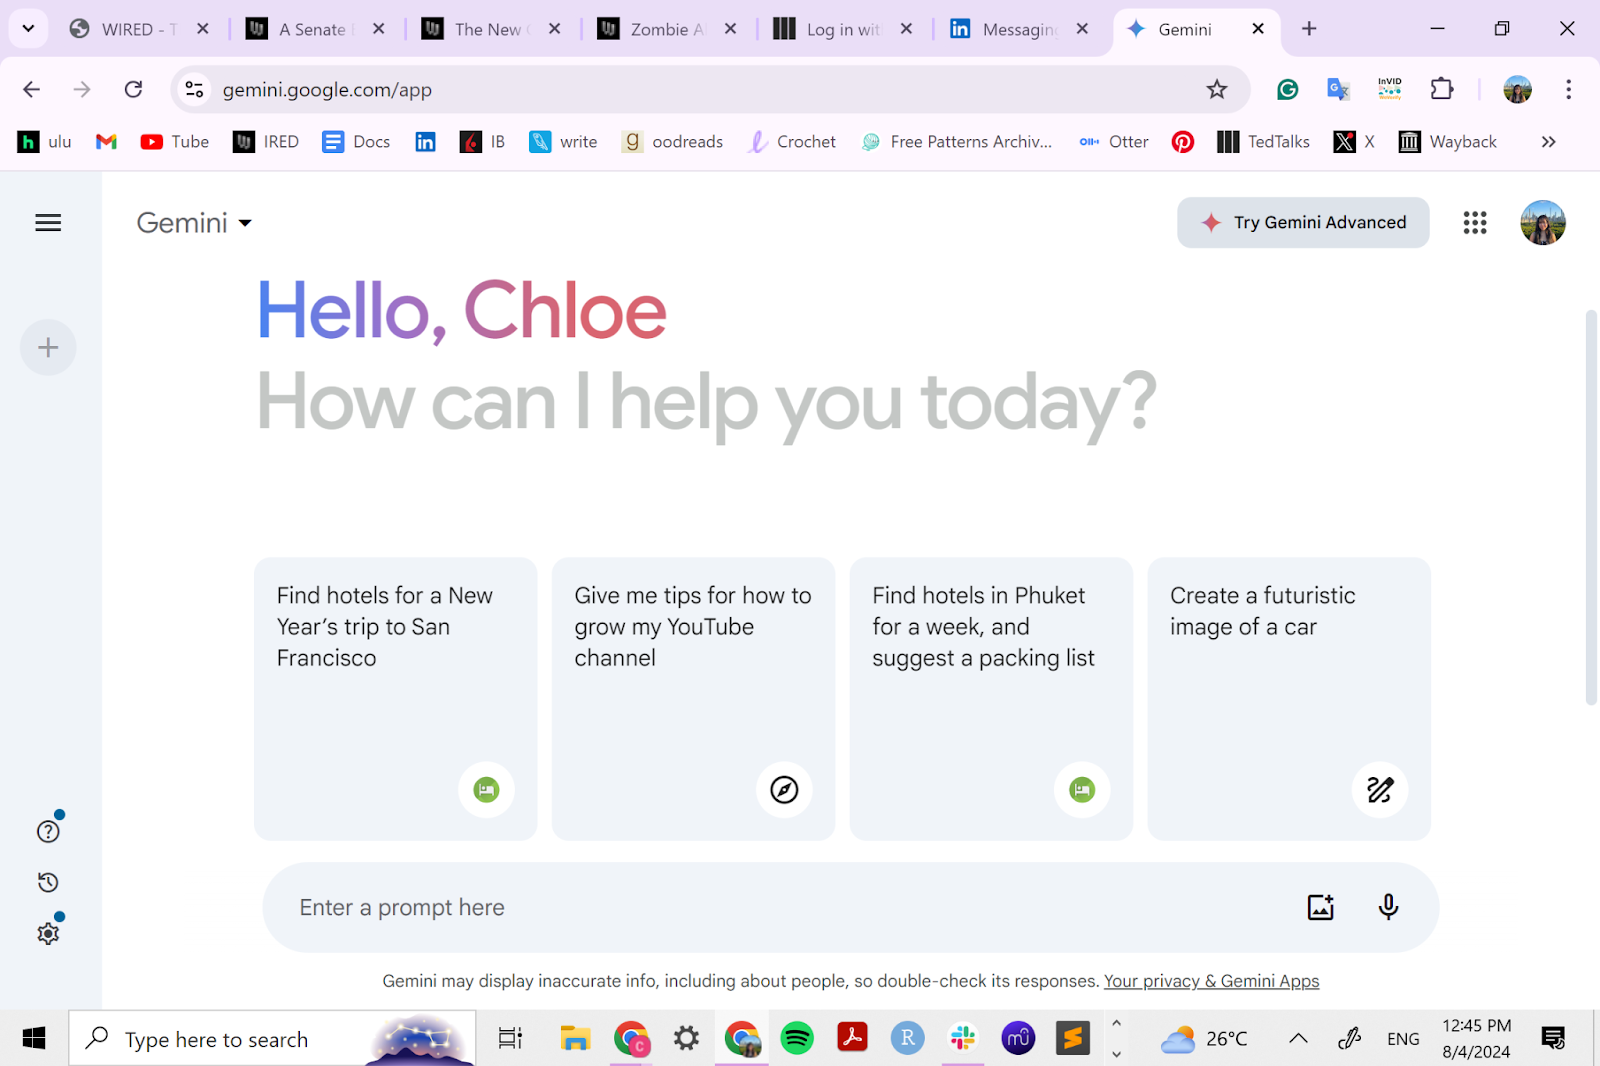The width and height of the screenshot is (1600, 1066).
Task: Open the Chrome three-dot menu
Action: [1568, 89]
